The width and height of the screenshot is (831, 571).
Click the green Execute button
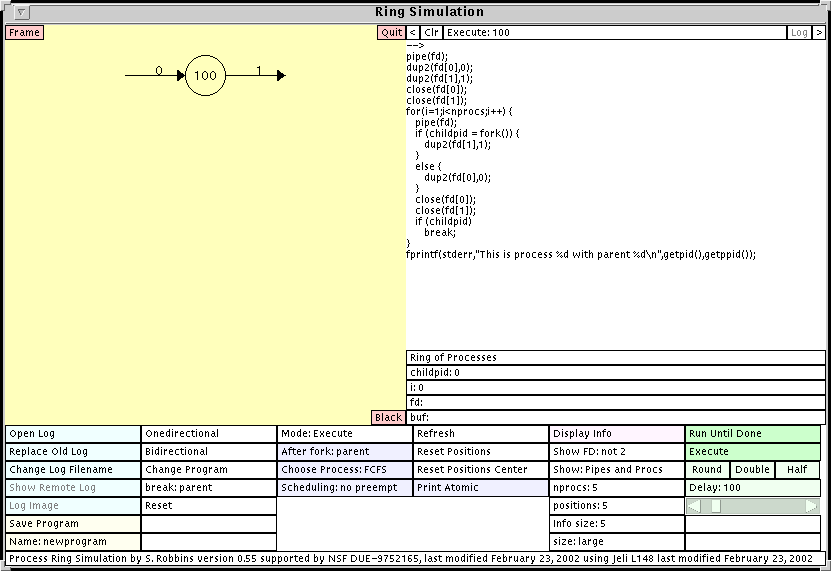pyautogui.click(x=753, y=452)
